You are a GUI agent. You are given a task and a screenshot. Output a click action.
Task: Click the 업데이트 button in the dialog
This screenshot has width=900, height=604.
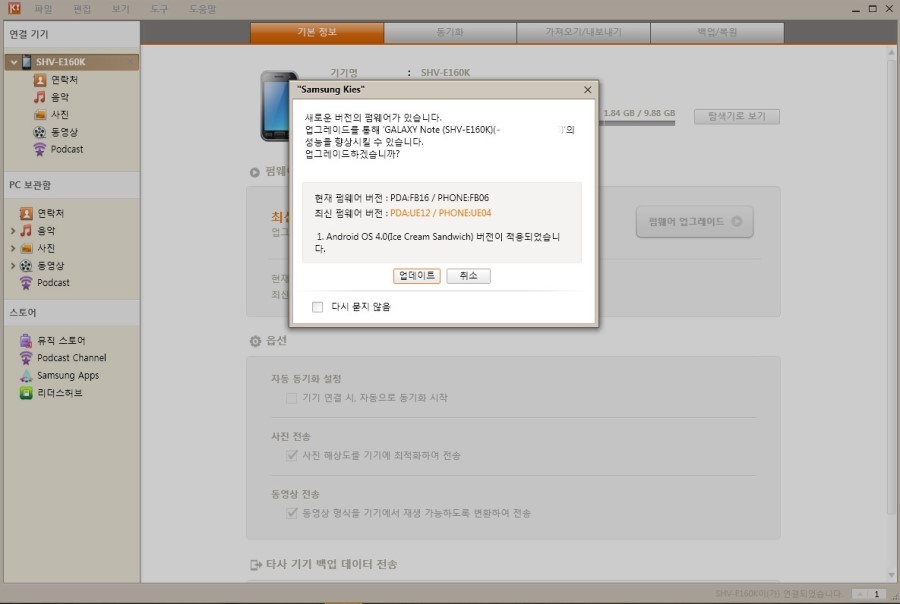417,276
